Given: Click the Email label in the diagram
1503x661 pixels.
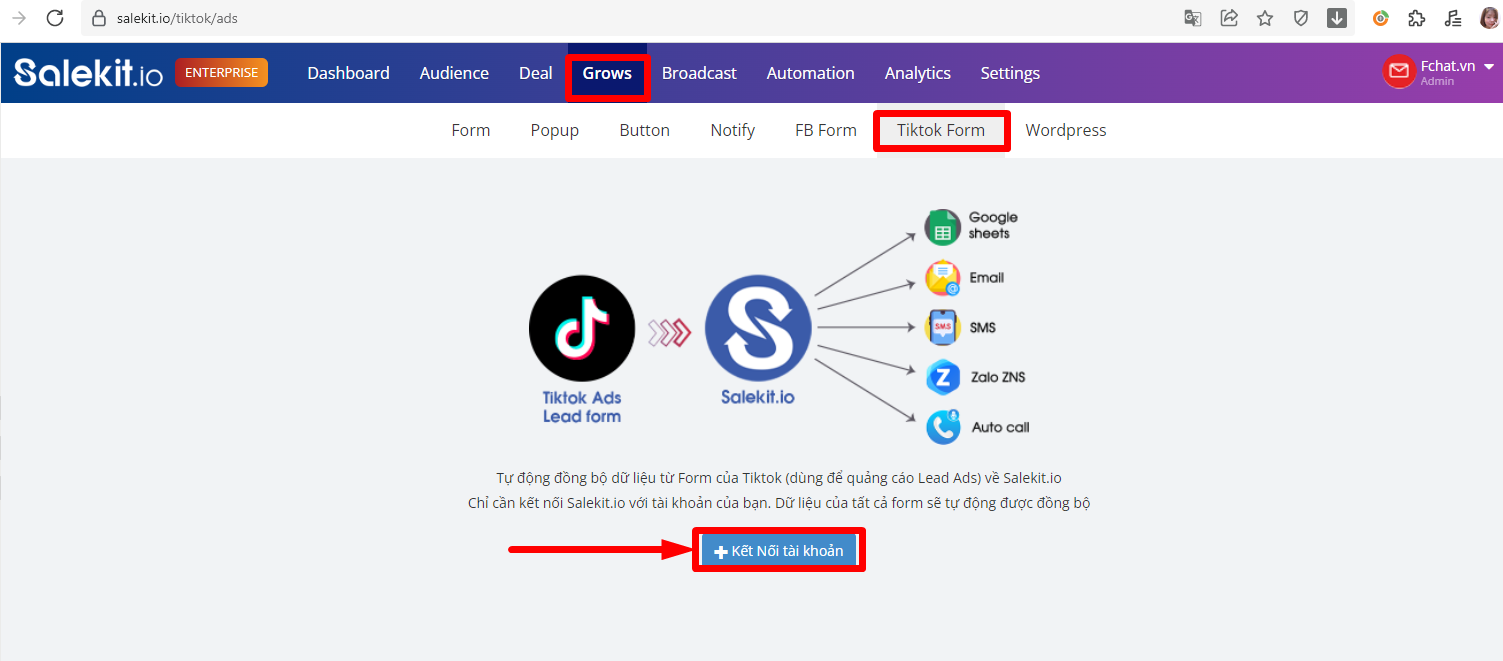Looking at the screenshot, I should click(x=987, y=278).
